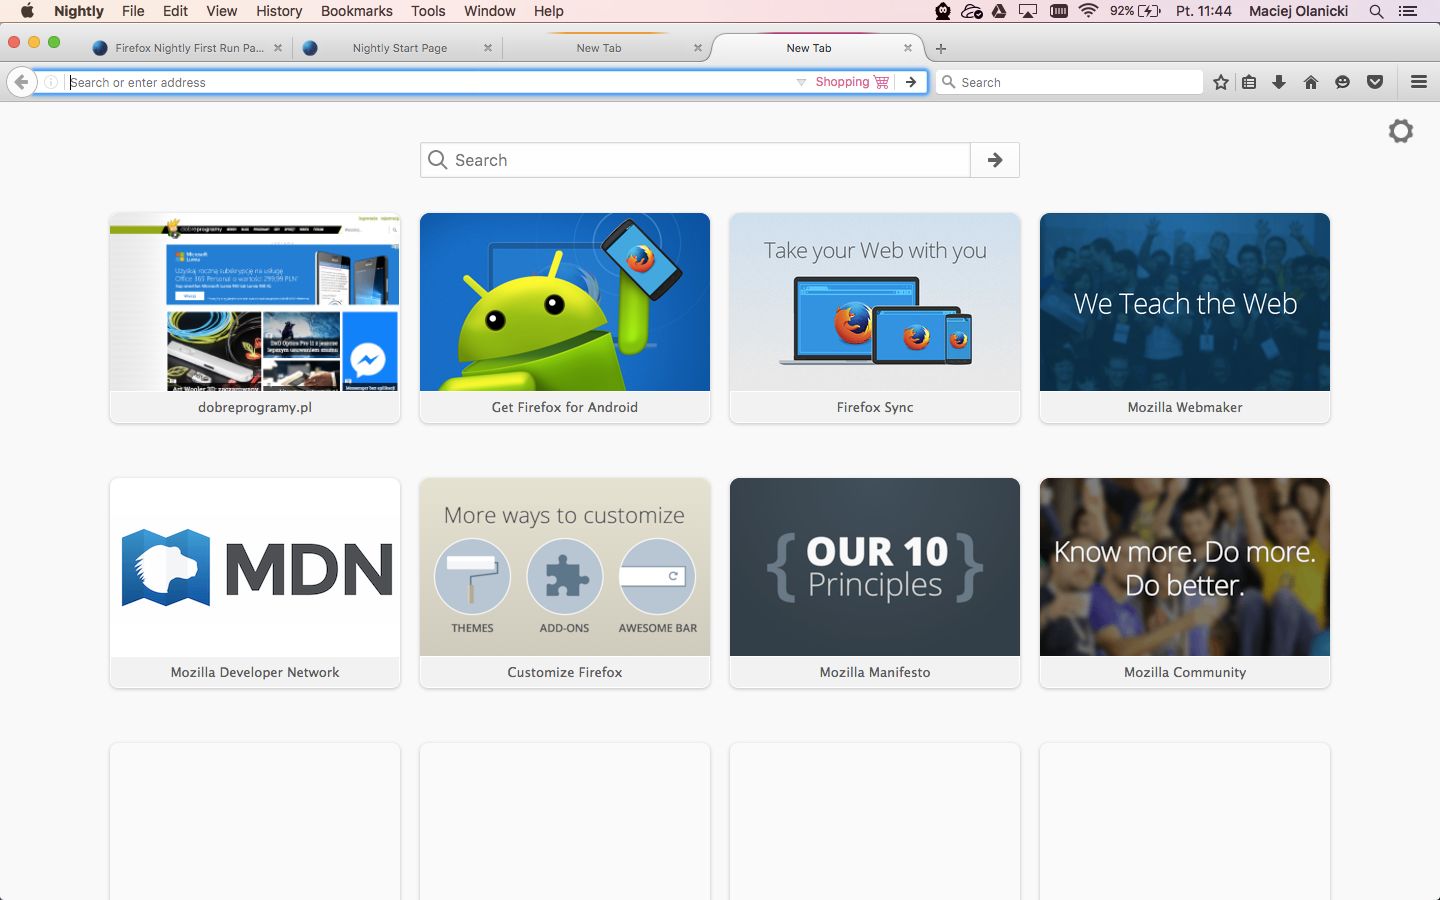Open the History menu
The width and height of the screenshot is (1440, 900).
(x=279, y=11)
